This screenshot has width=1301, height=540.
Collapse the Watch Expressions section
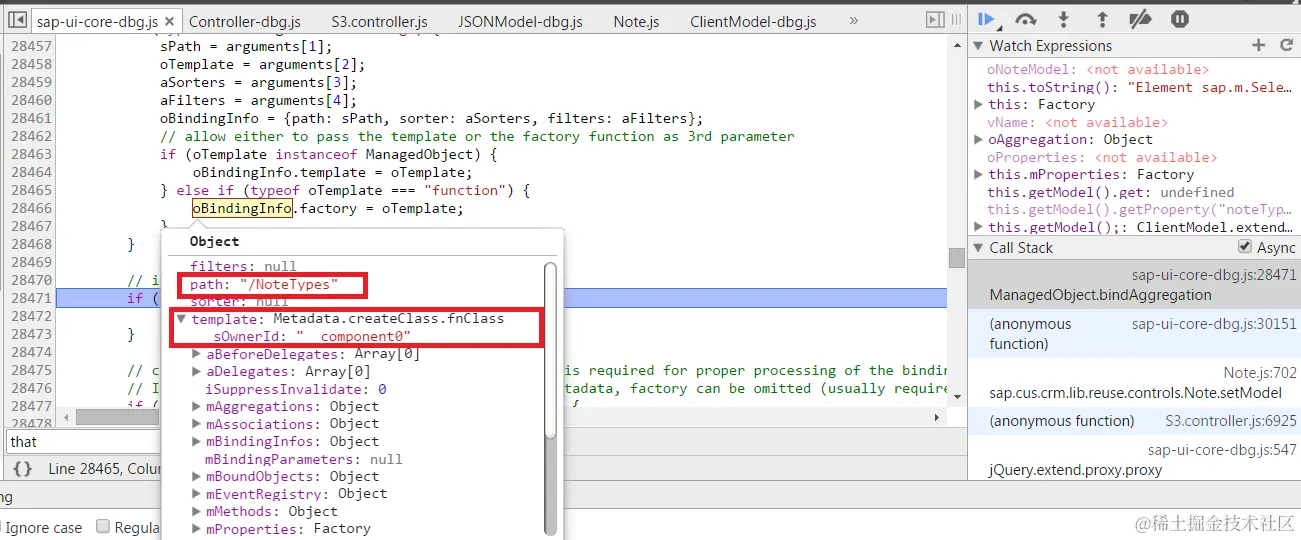coord(978,46)
